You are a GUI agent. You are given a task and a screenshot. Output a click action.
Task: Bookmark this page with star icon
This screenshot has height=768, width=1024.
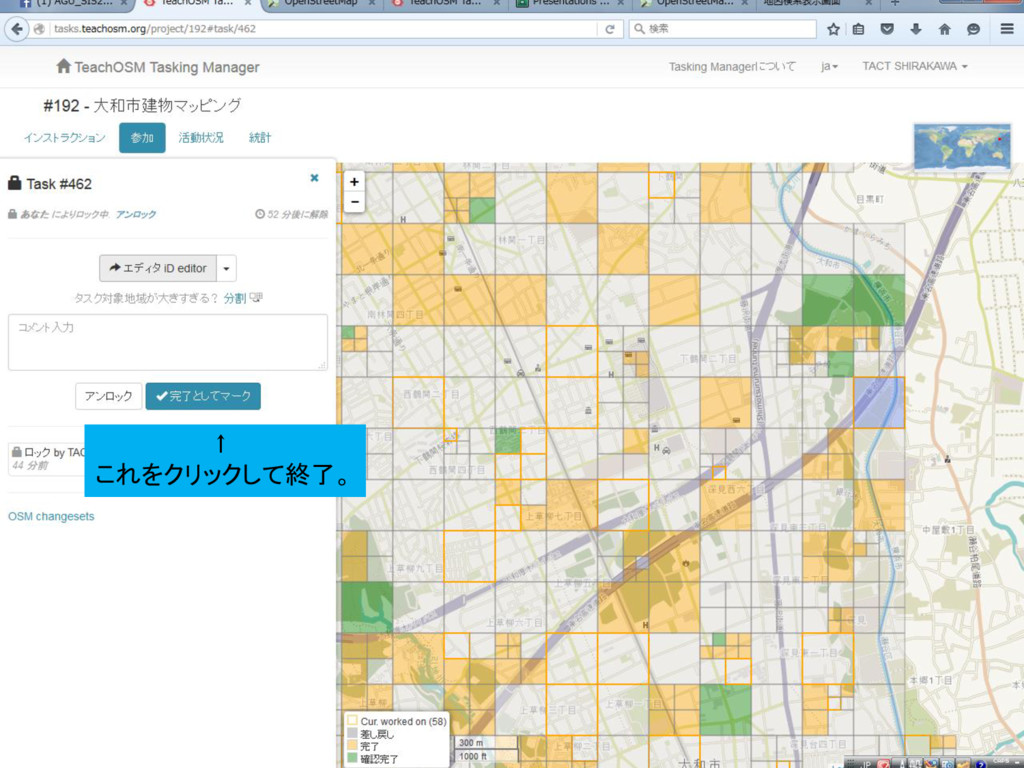833,29
